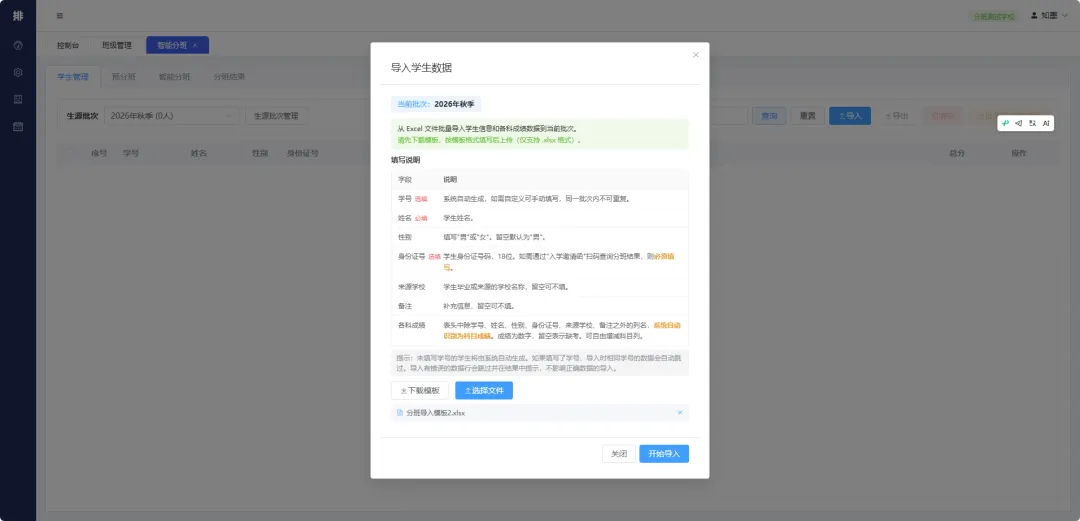Click the 查询 button on the background page
1080x521 pixels.
click(769, 116)
